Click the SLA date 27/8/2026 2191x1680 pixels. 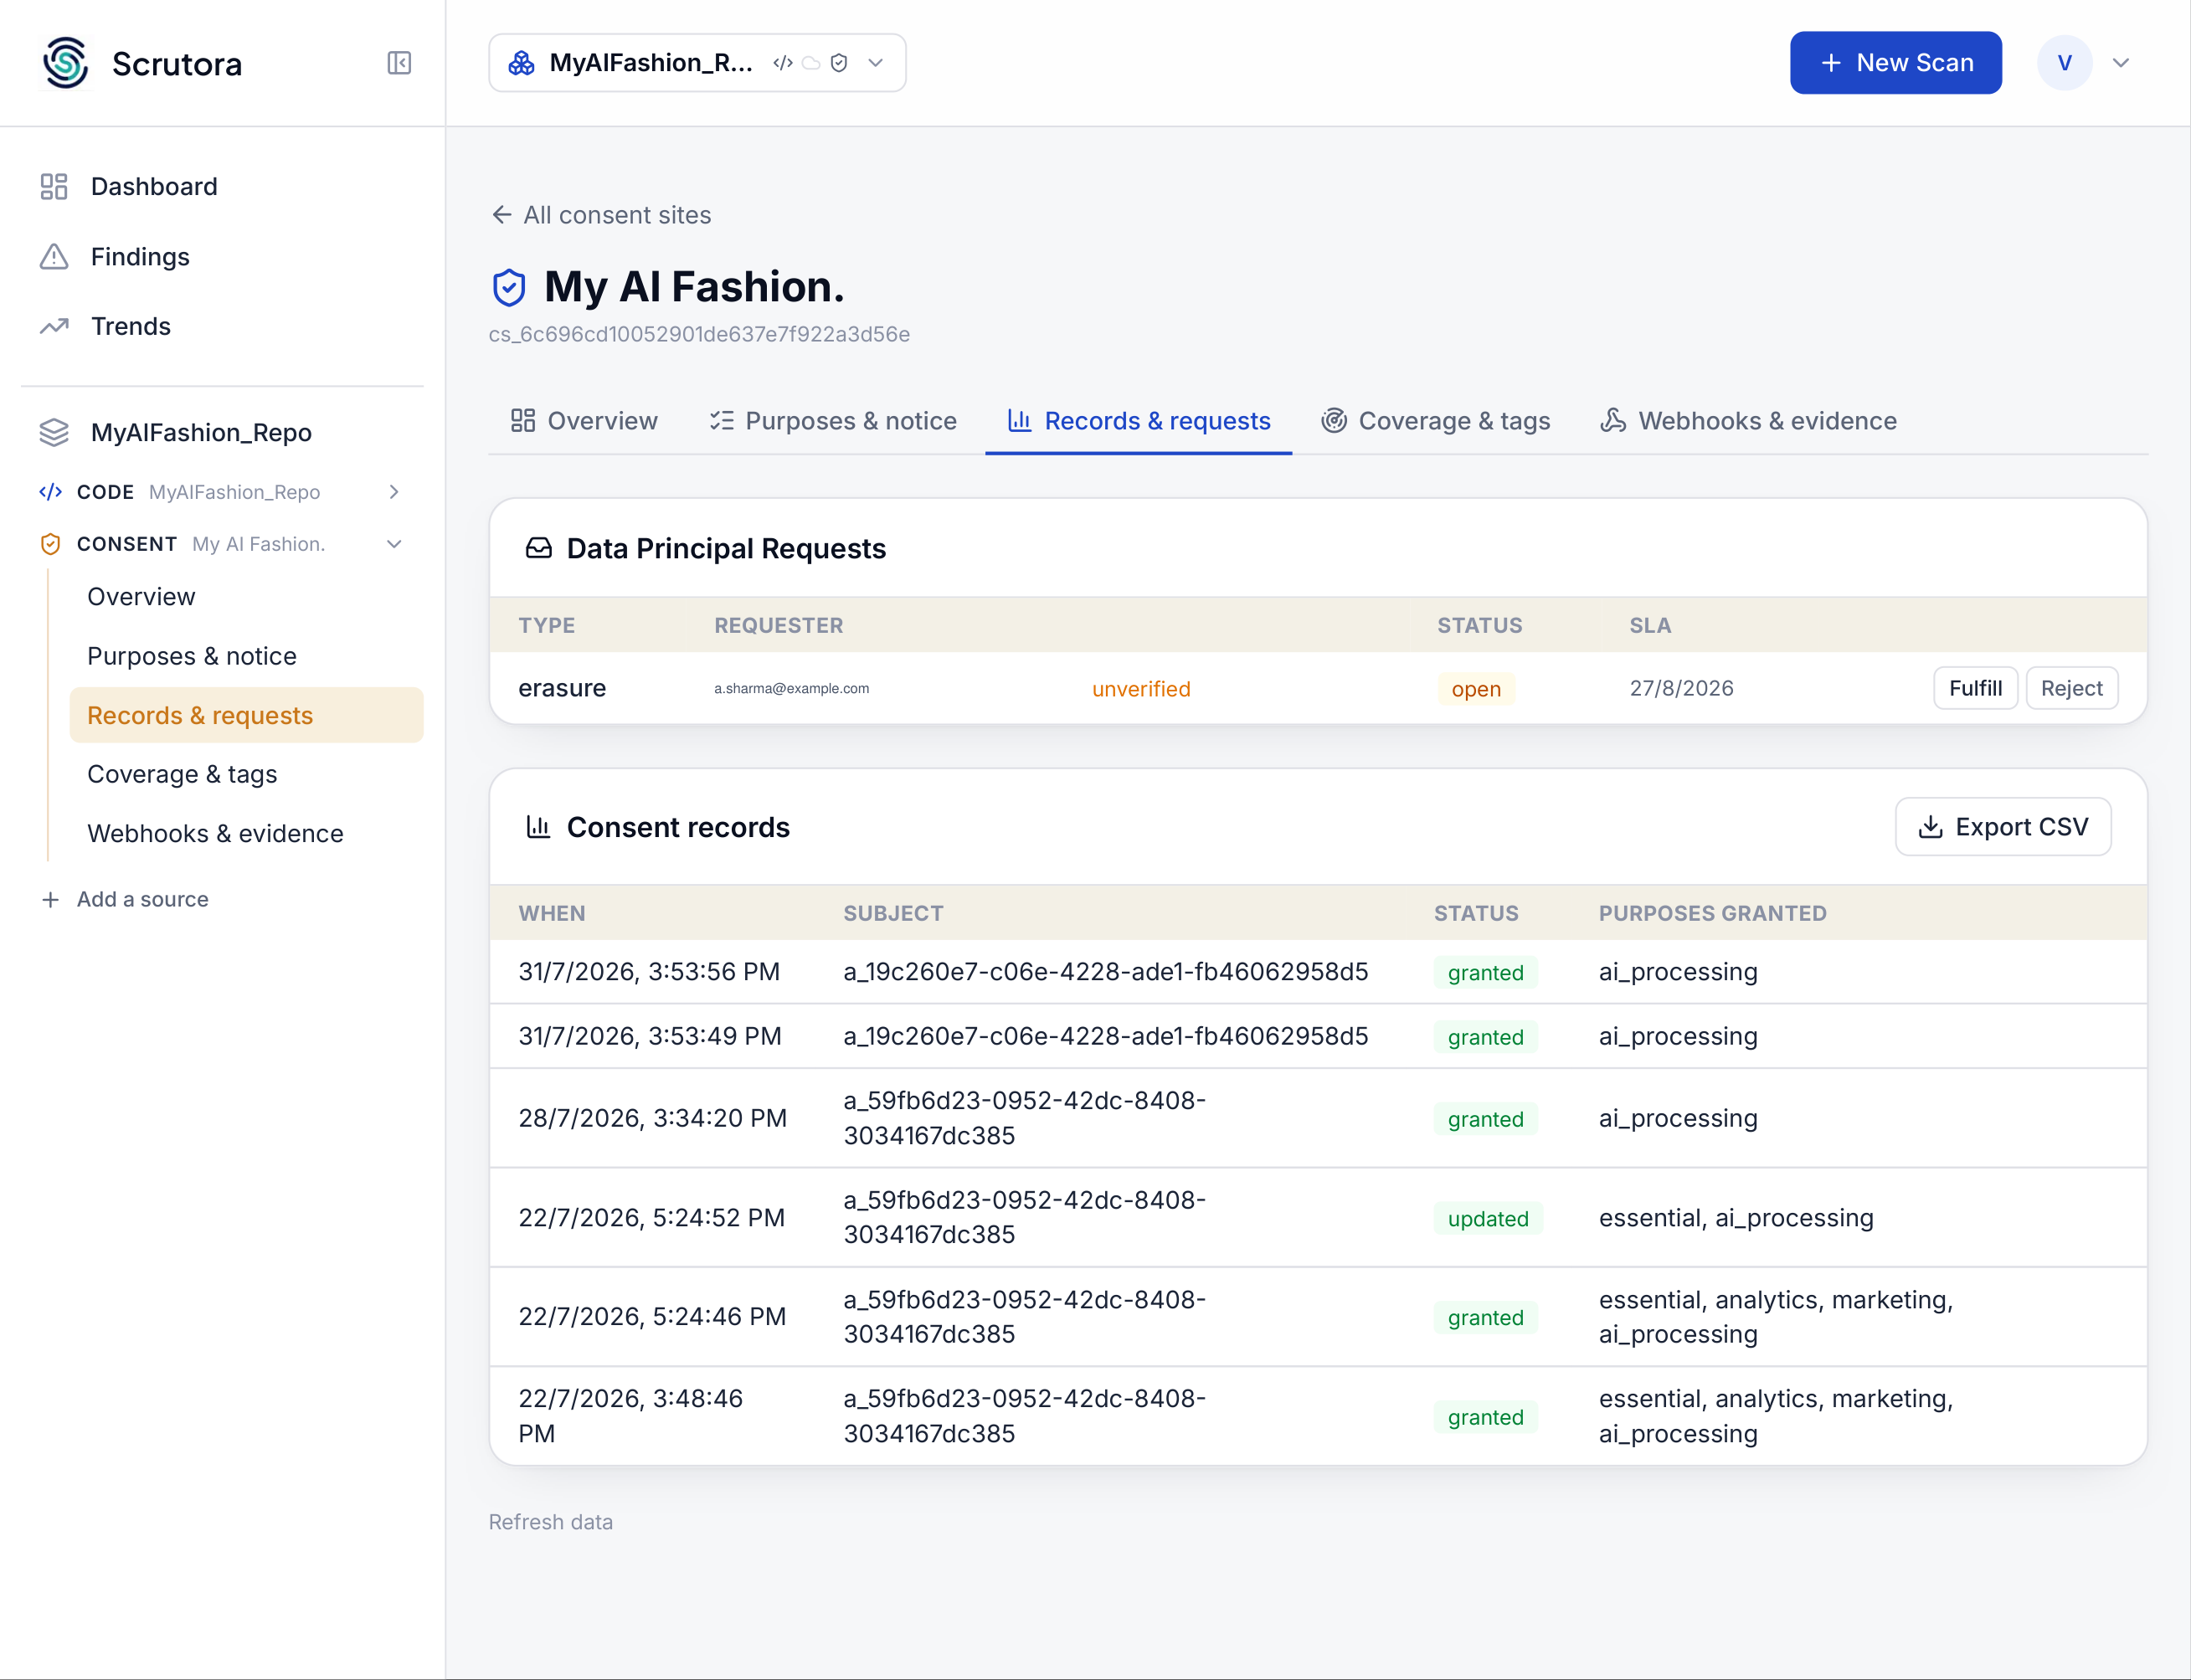[x=1681, y=688]
